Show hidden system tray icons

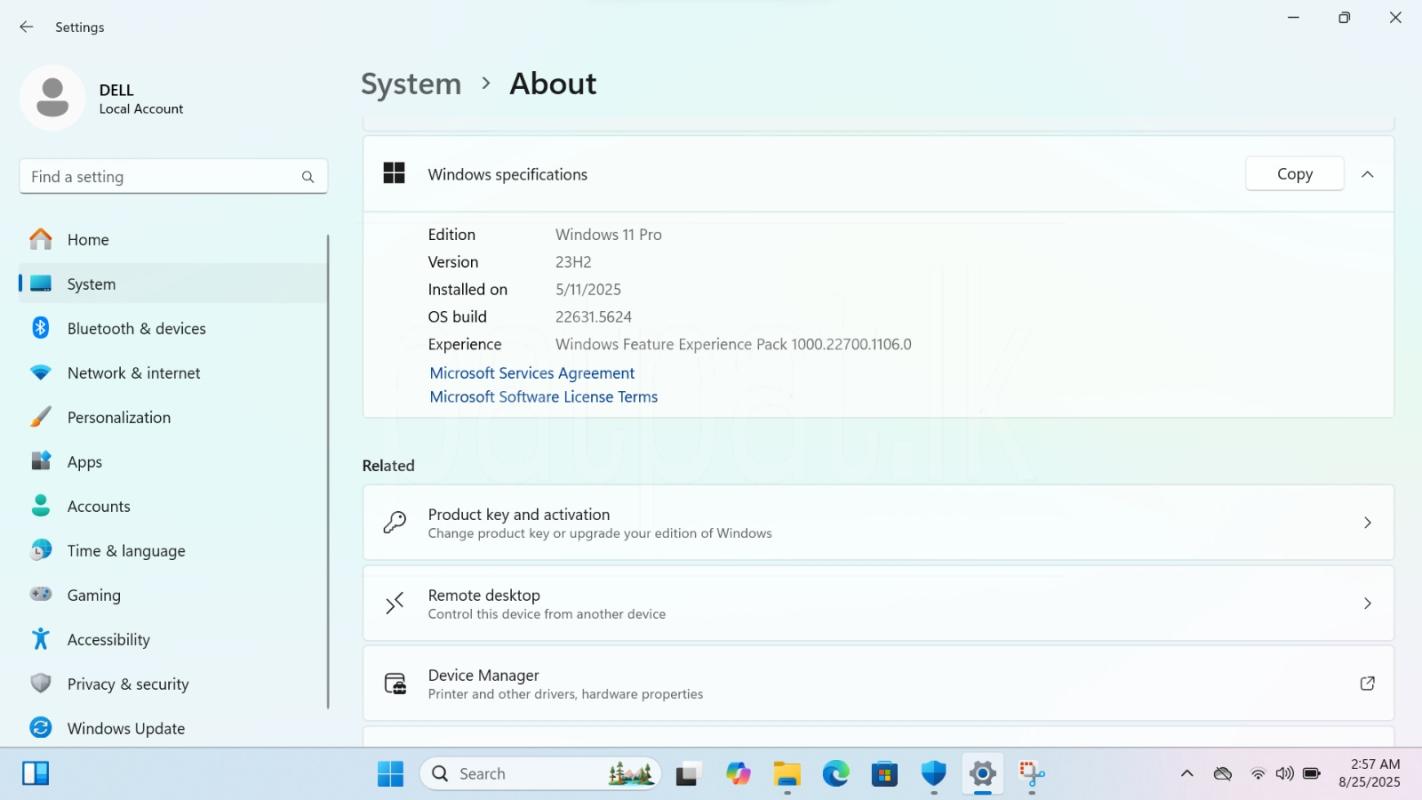click(x=1187, y=773)
